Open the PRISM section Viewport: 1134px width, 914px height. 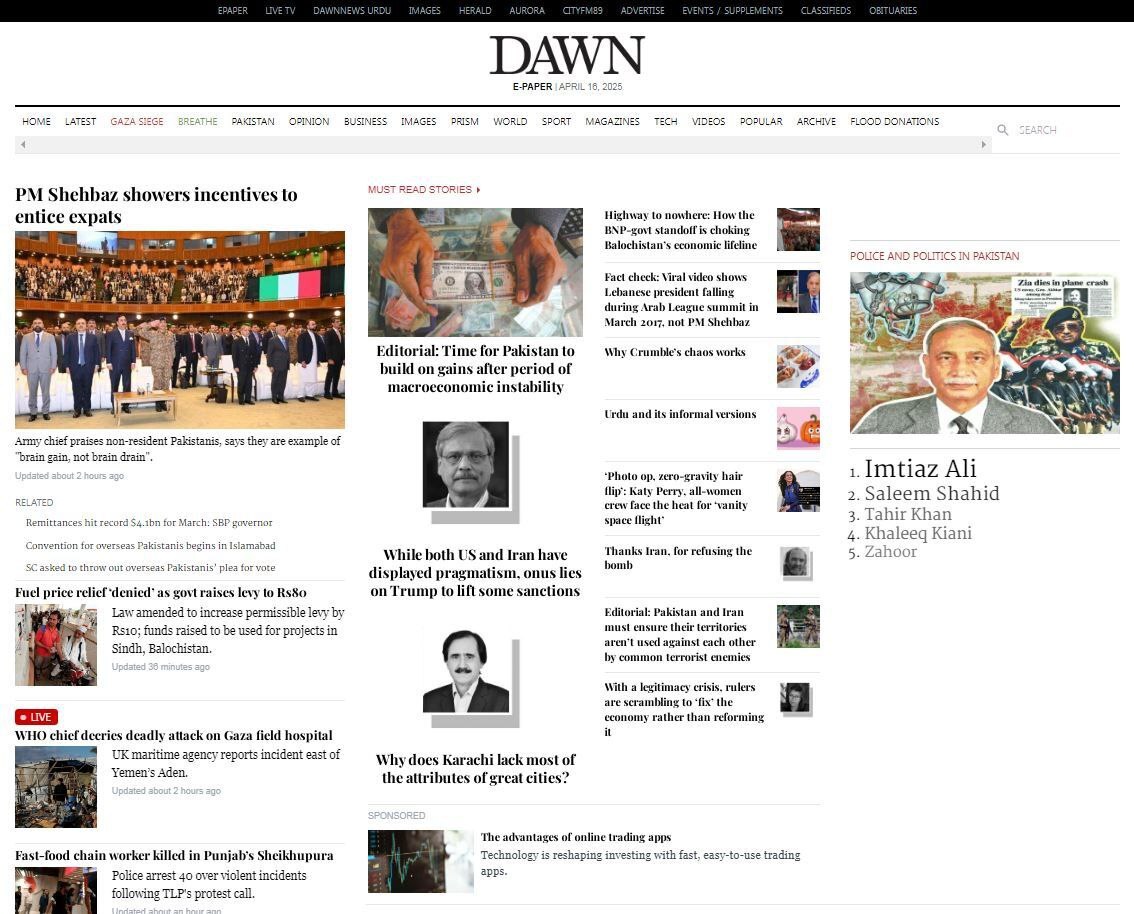465,121
